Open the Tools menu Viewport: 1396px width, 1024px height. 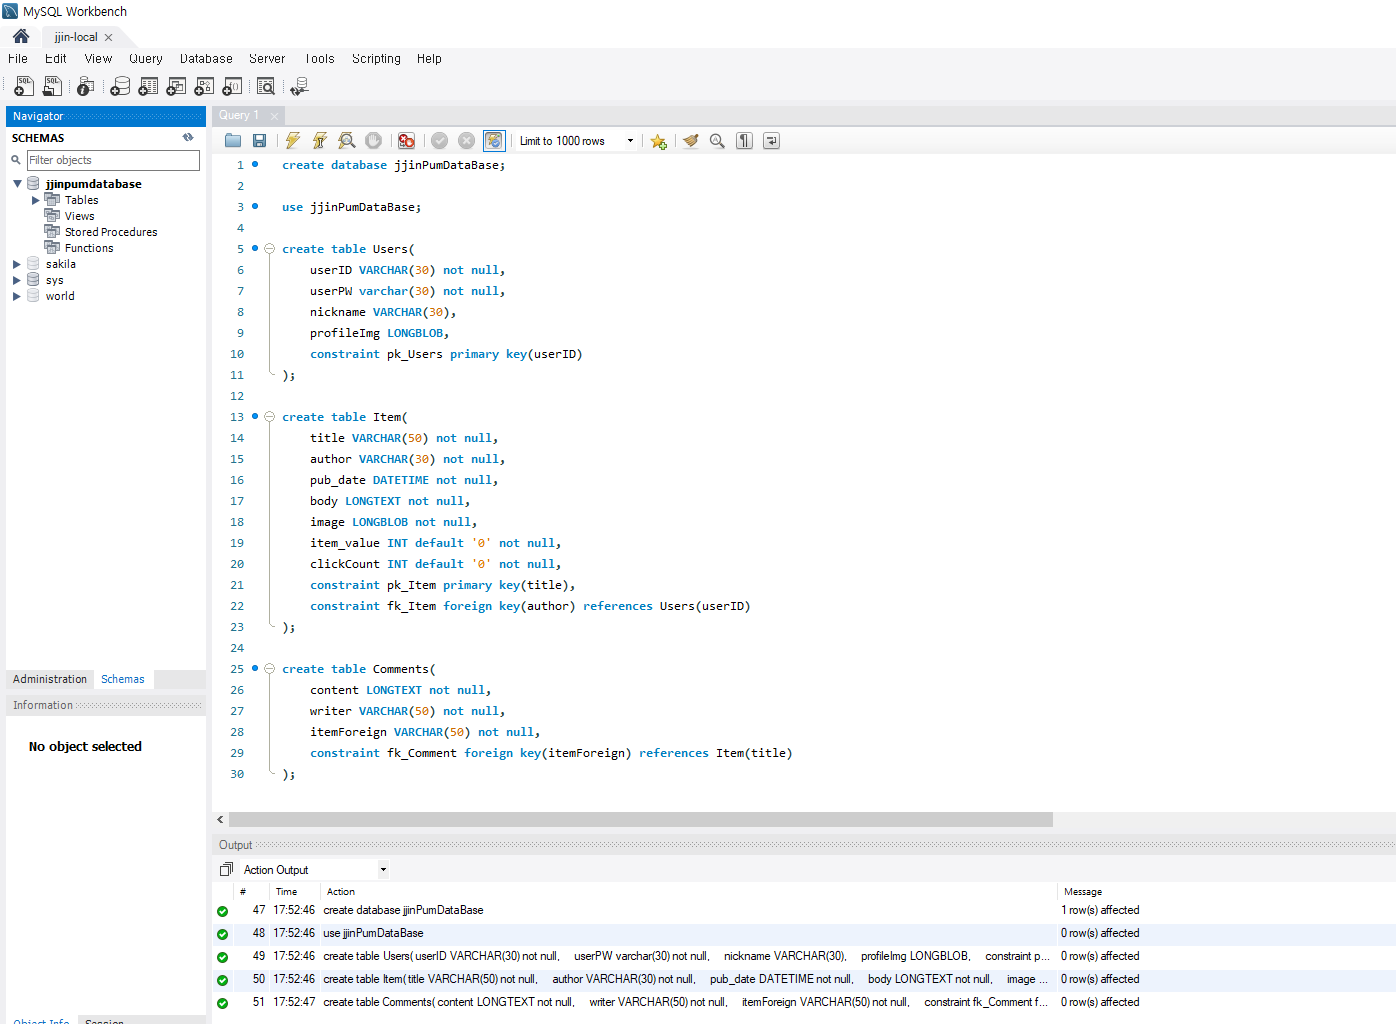(320, 59)
